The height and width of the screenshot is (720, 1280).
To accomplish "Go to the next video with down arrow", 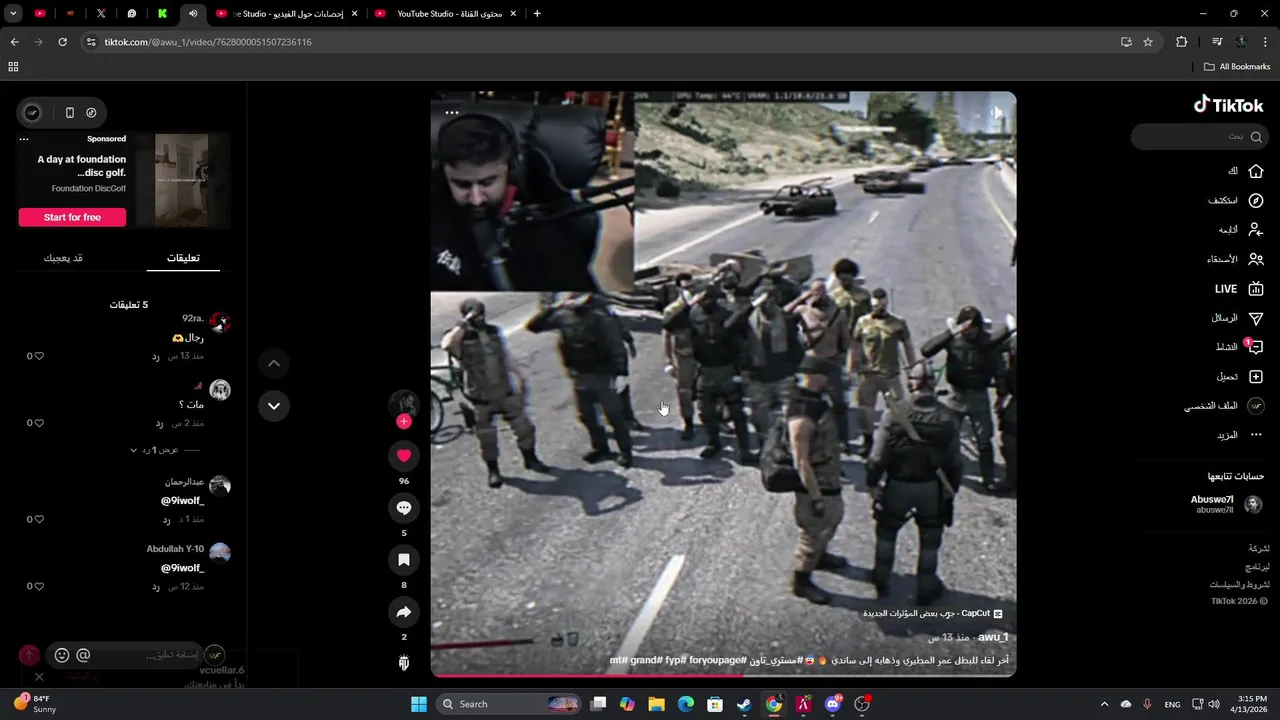I will (274, 406).
